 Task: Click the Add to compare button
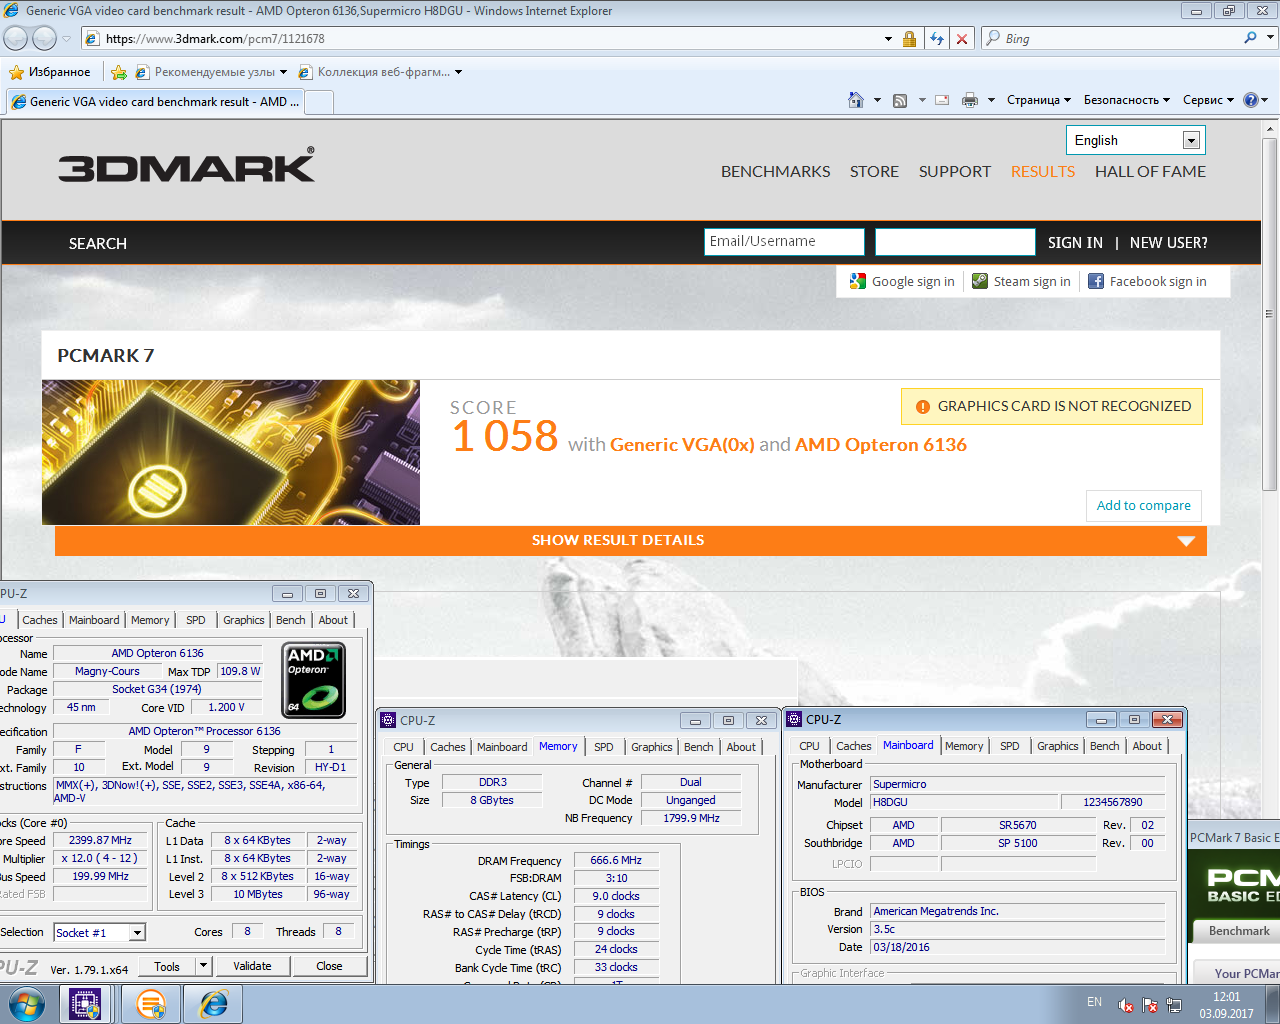coord(1144,505)
